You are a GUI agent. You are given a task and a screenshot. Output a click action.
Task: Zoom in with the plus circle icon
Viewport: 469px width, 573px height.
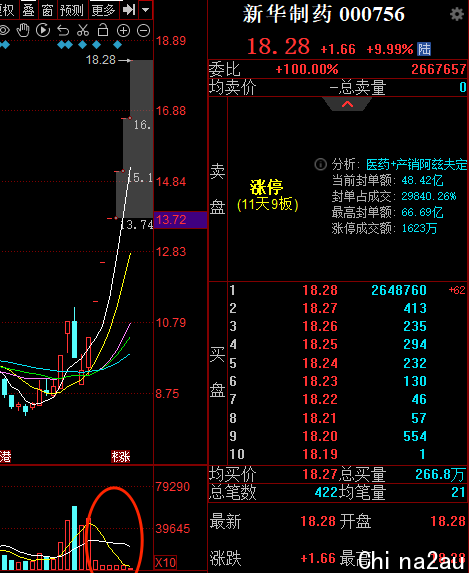123,31
